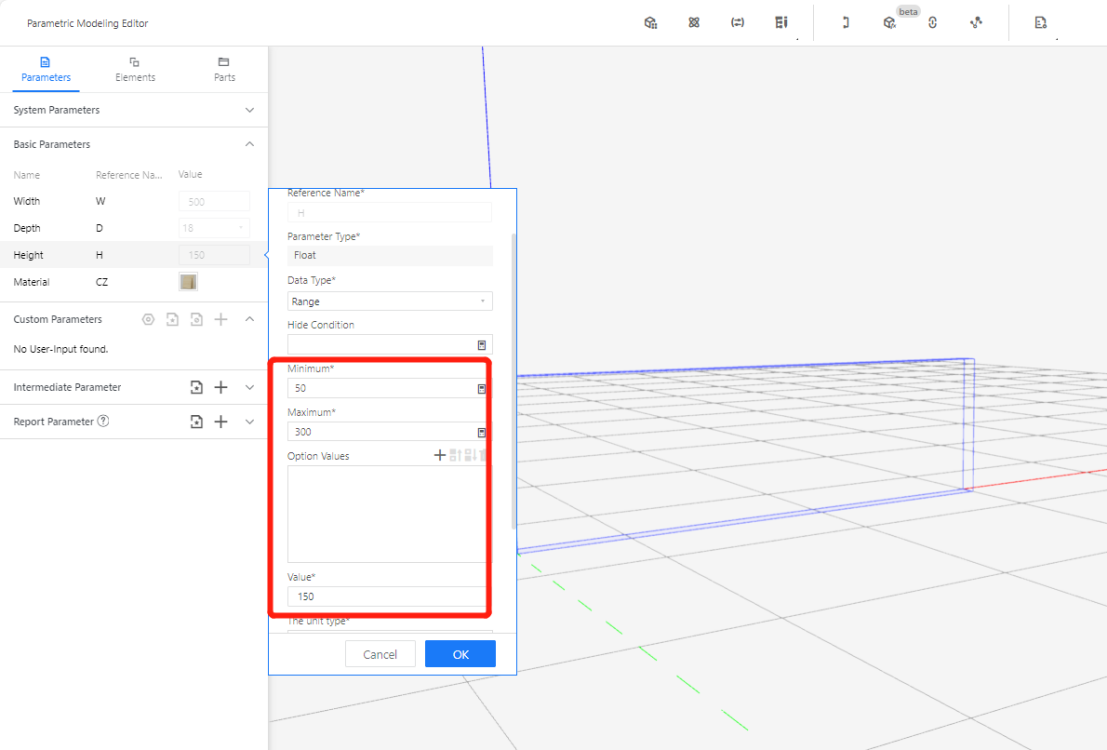Collapse the Basic Parameters section
The height and width of the screenshot is (750, 1107).
(250, 144)
